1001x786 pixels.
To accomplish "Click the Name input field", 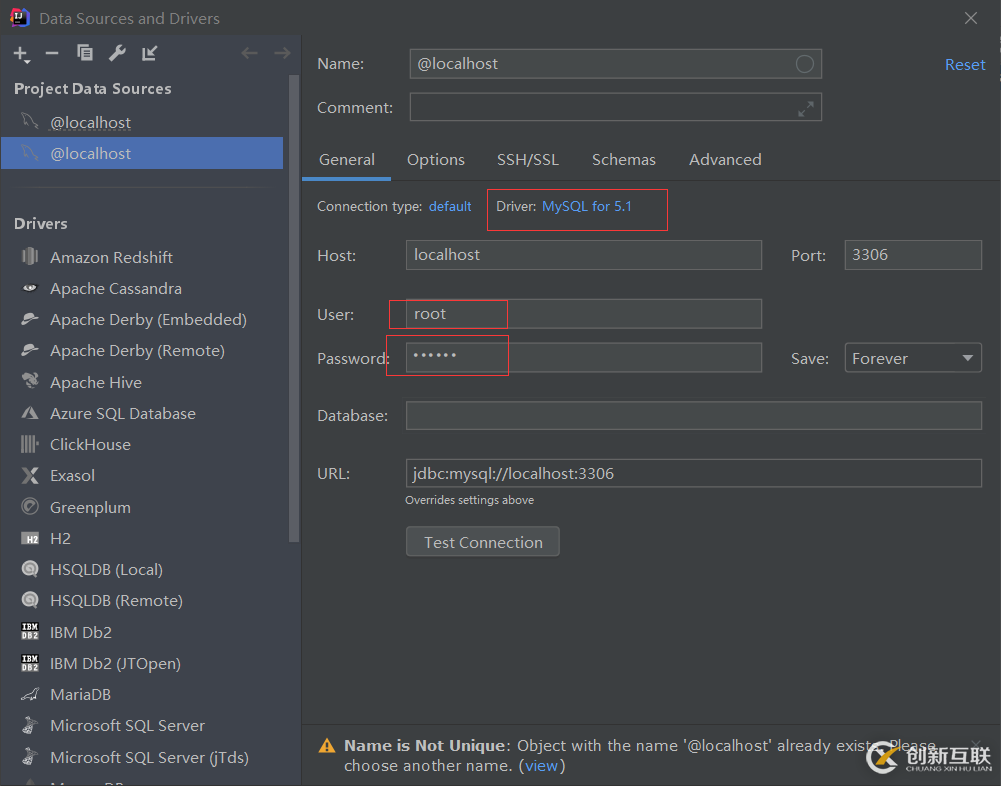I will pyautogui.click(x=615, y=64).
